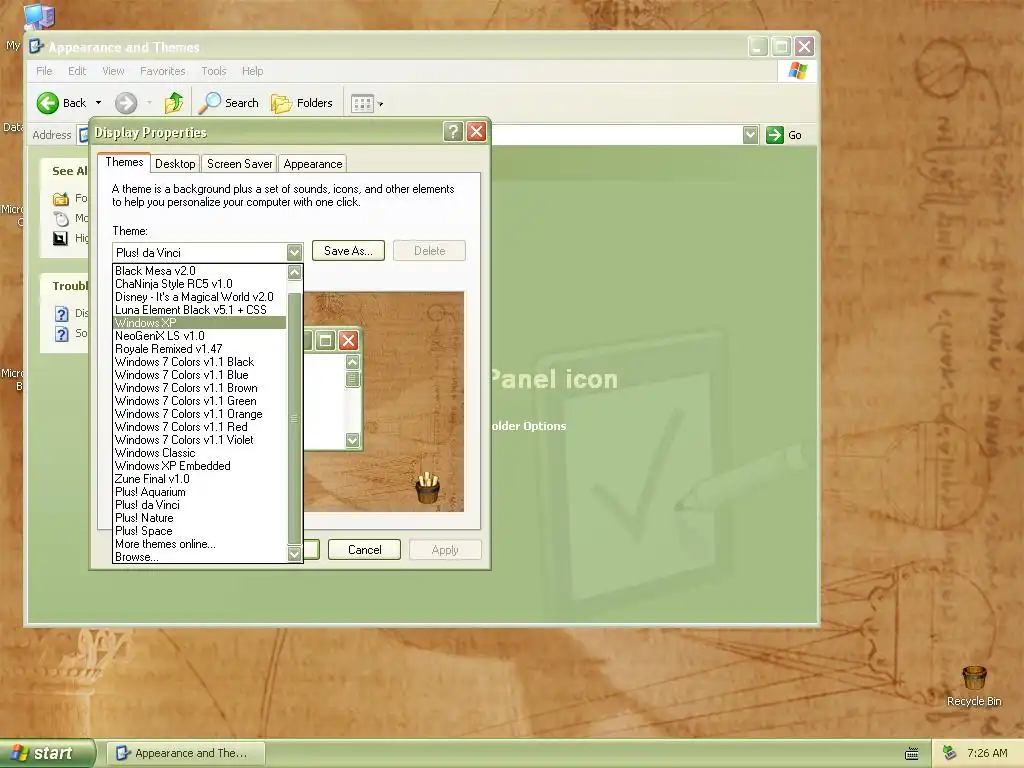Choose Windows 7 Colors v1.1 Brown
Screen dimensions: 1024x768
point(199,388)
